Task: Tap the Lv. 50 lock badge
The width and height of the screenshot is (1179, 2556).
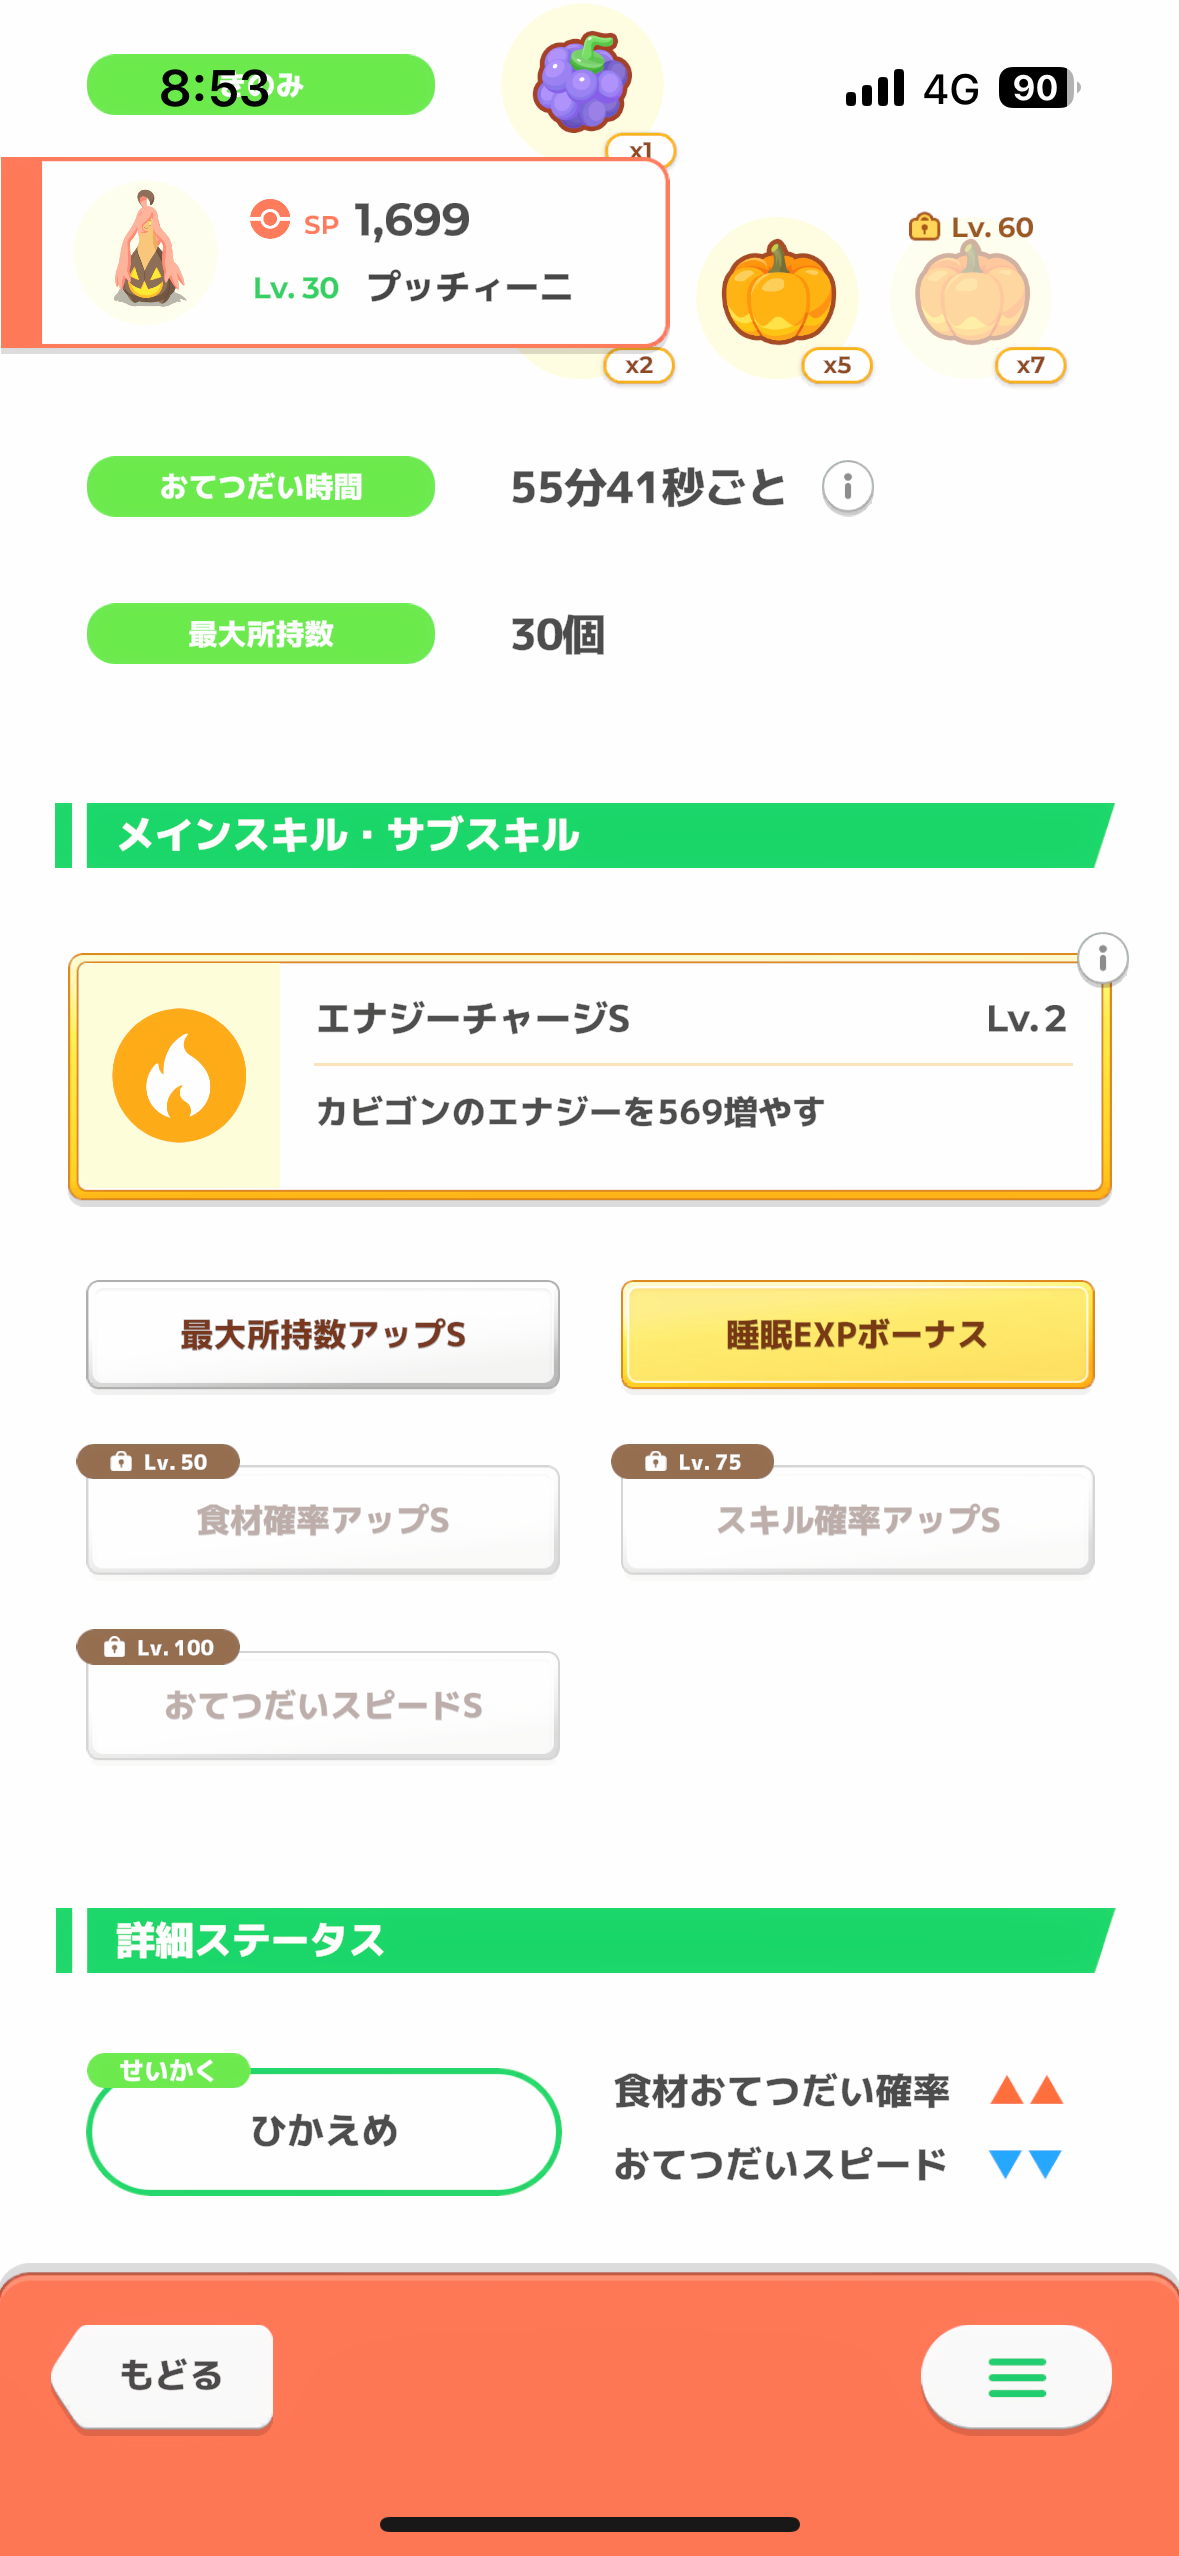Action: [x=158, y=1462]
